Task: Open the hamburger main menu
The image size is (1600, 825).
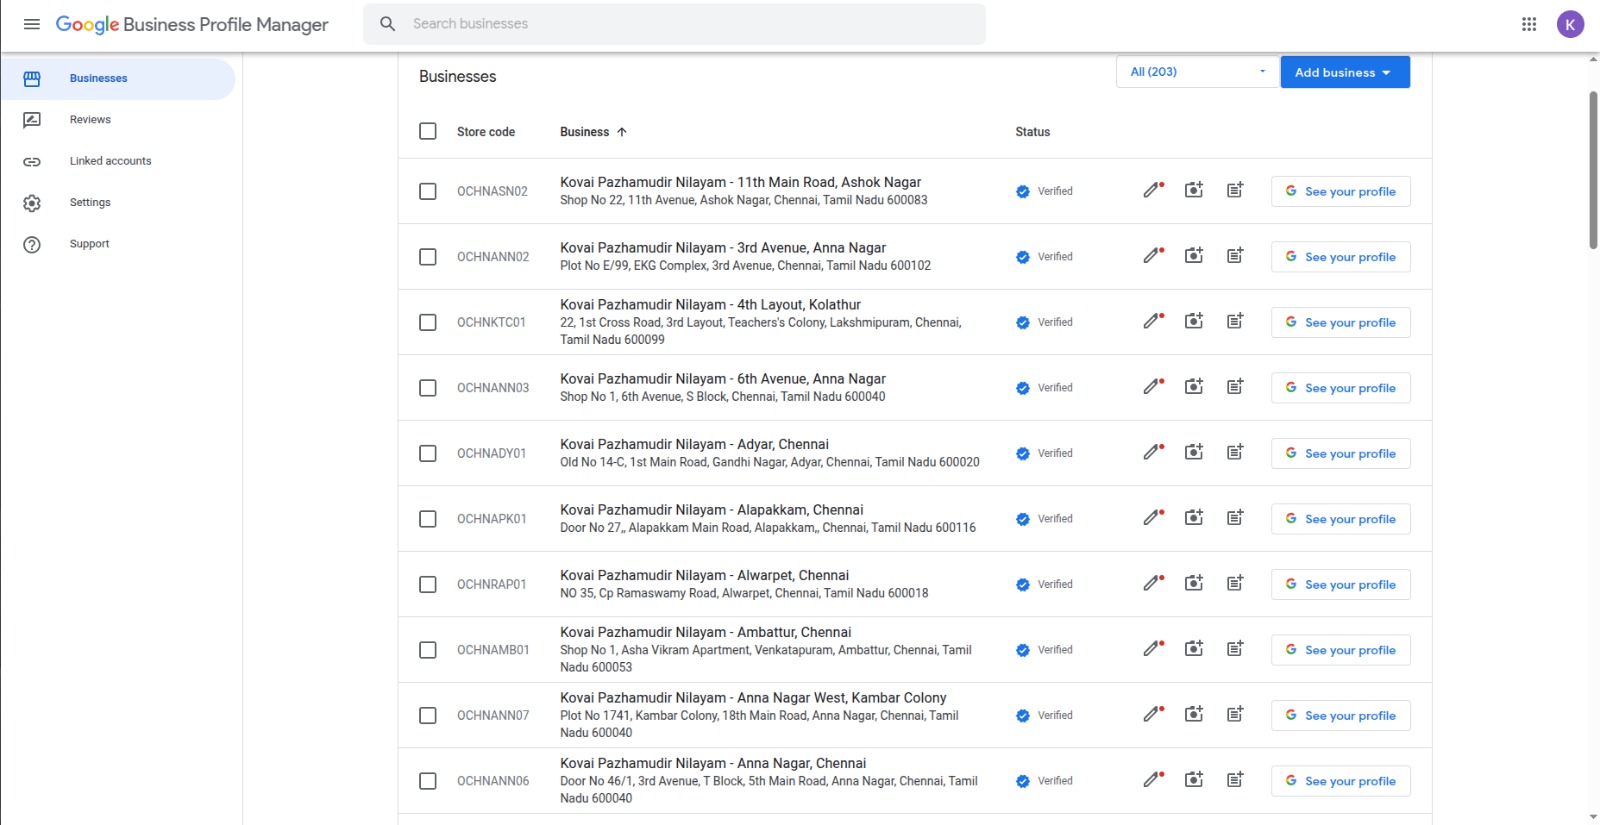Action: click(32, 24)
